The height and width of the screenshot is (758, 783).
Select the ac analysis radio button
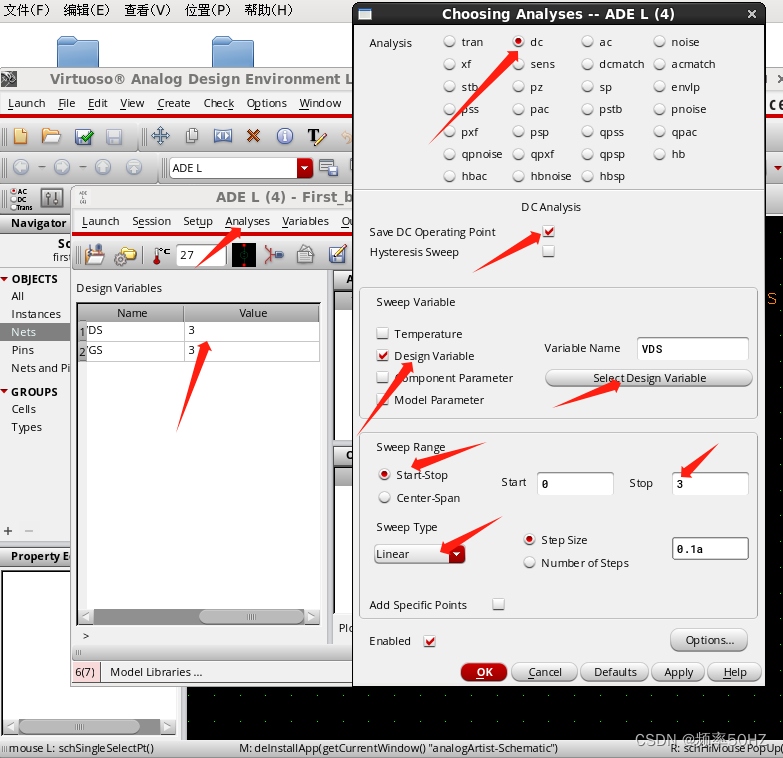click(x=588, y=41)
